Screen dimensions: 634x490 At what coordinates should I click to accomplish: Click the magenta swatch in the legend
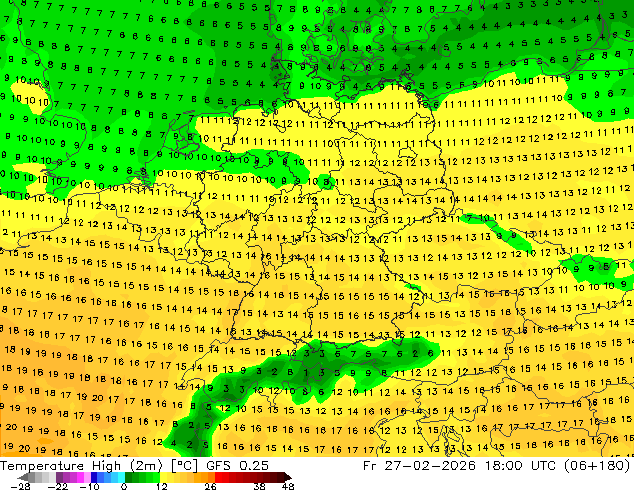pos(80,477)
